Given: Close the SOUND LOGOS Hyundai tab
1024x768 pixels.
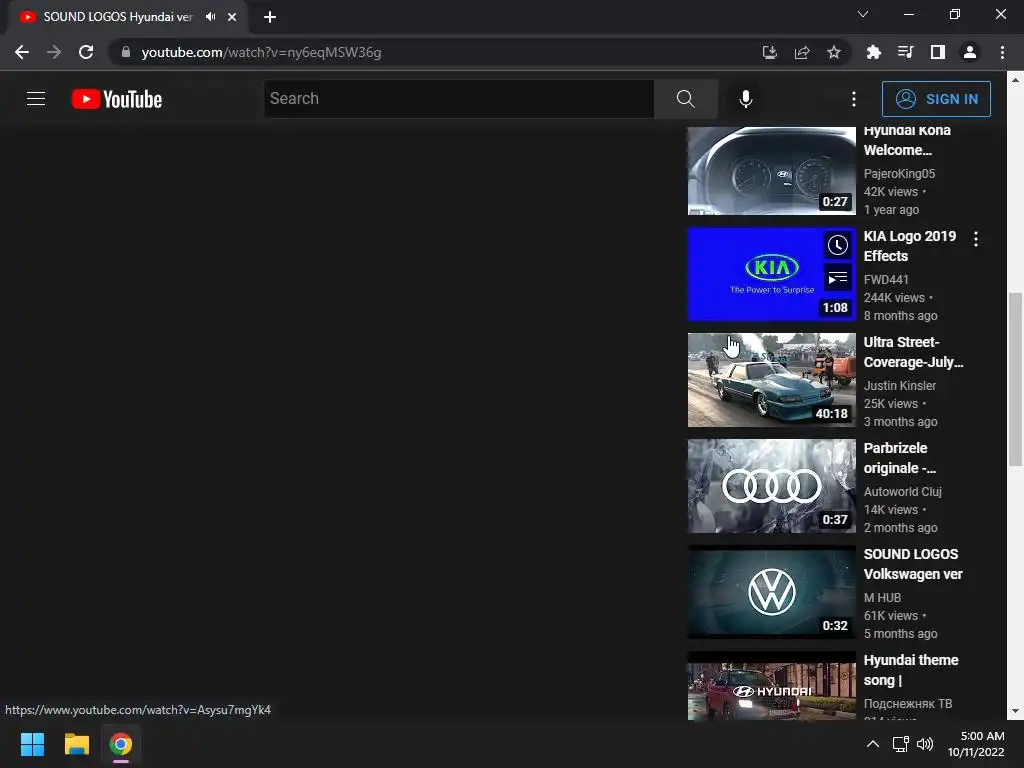Looking at the screenshot, I should click(232, 17).
